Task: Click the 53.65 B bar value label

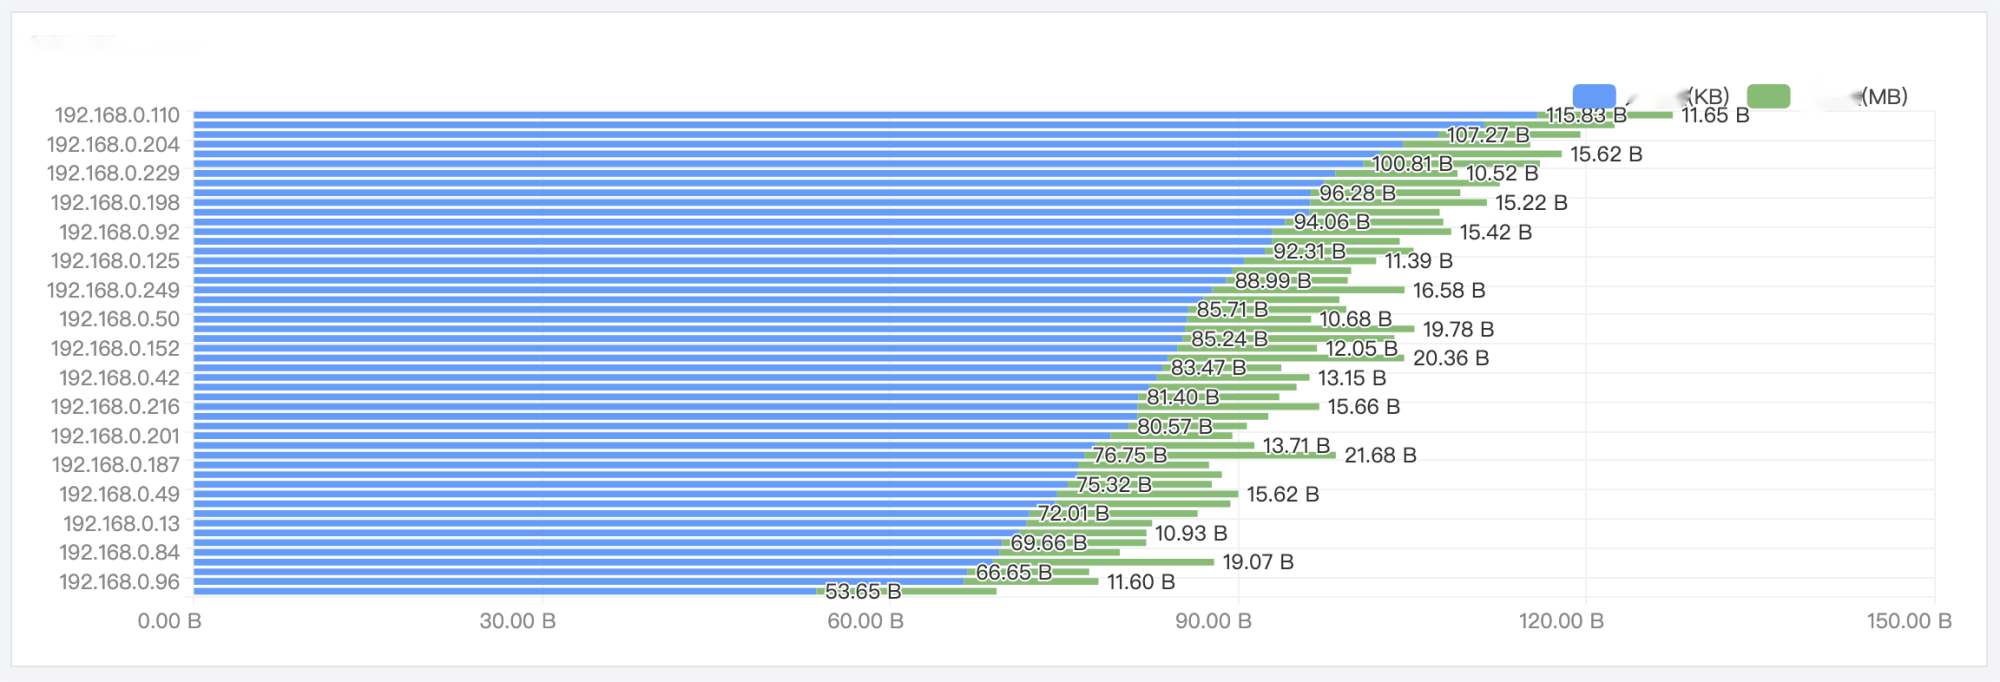Action: click(862, 592)
